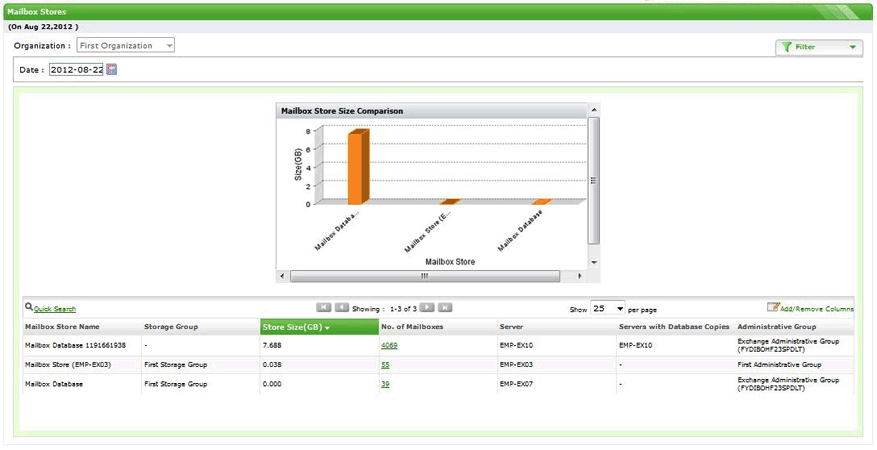Open Add/Remove Columns link
This screenshot has width=877, height=450.
point(817,309)
